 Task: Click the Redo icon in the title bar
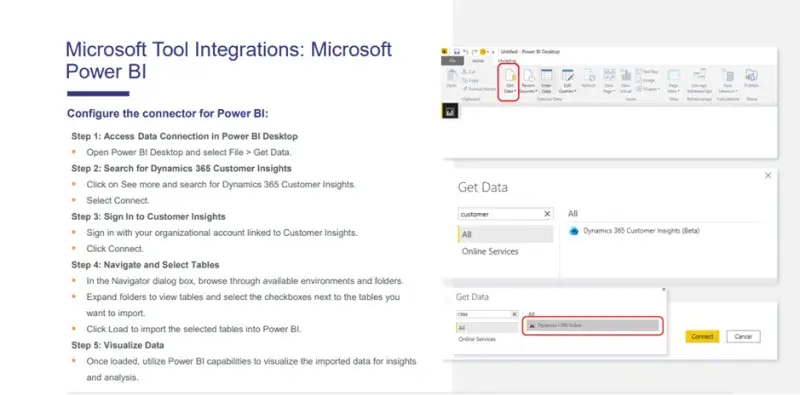pos(474,52)
